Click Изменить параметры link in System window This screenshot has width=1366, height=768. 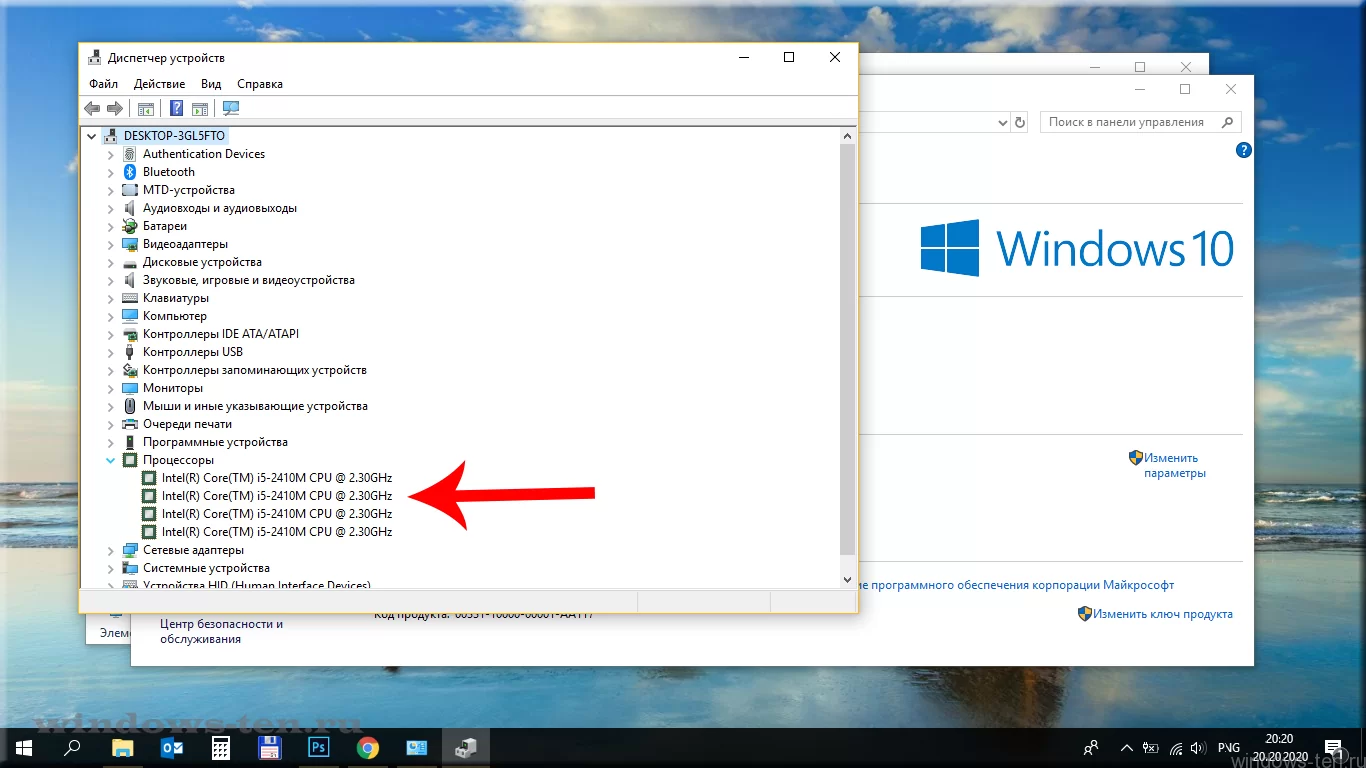pyautogui.click(x=1175, y=465)
